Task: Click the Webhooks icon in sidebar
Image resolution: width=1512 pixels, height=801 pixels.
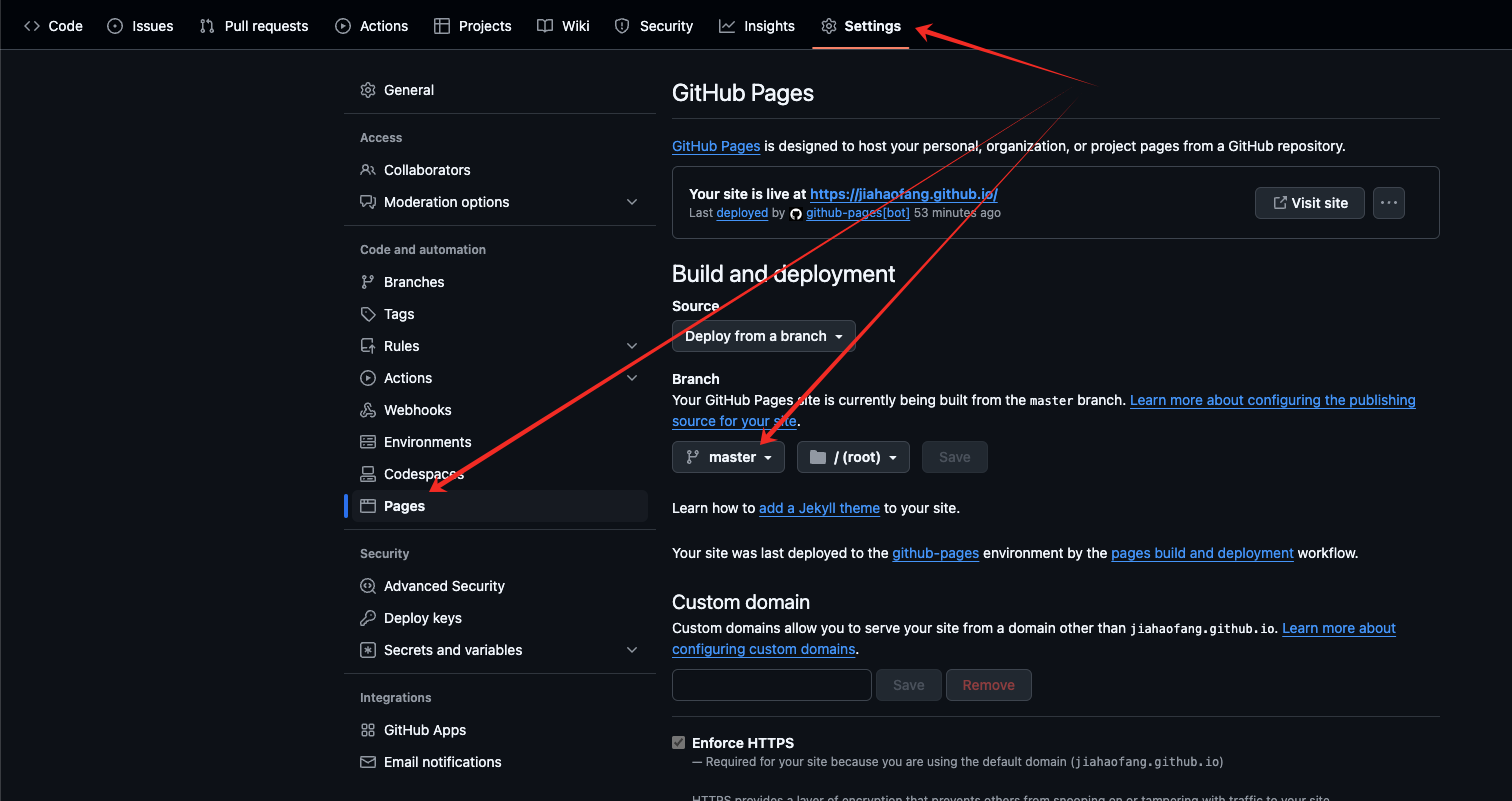Action: [368, 410]
